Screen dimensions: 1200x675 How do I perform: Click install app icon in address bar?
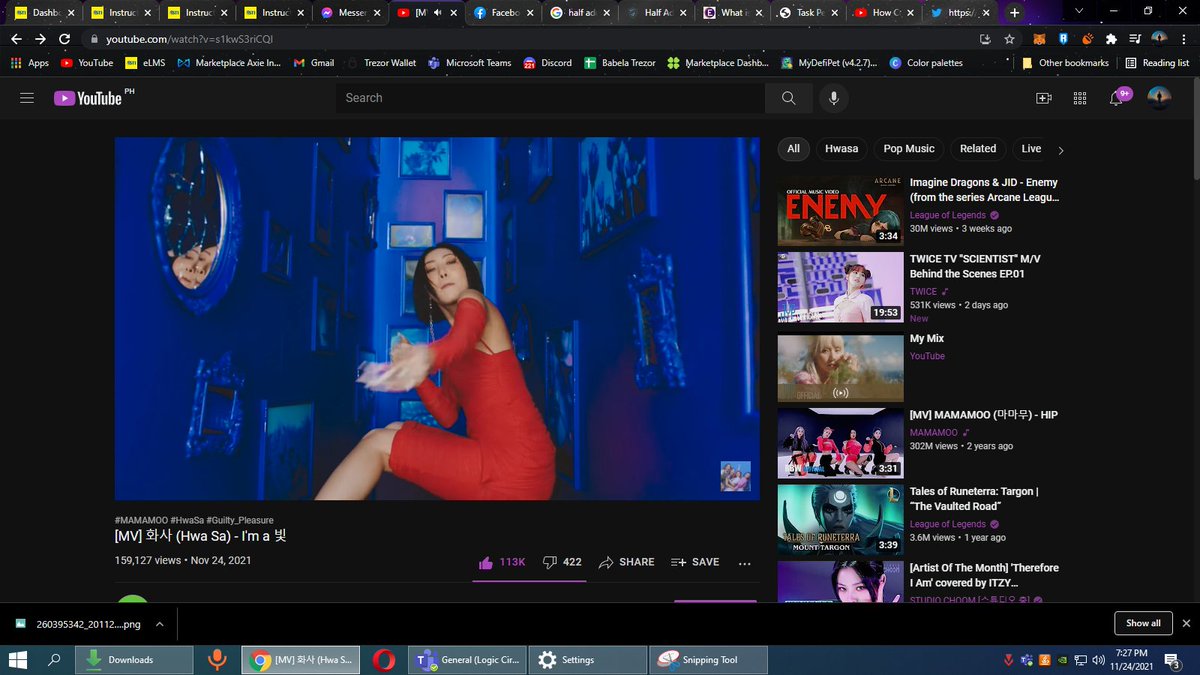tap(985, 39)
